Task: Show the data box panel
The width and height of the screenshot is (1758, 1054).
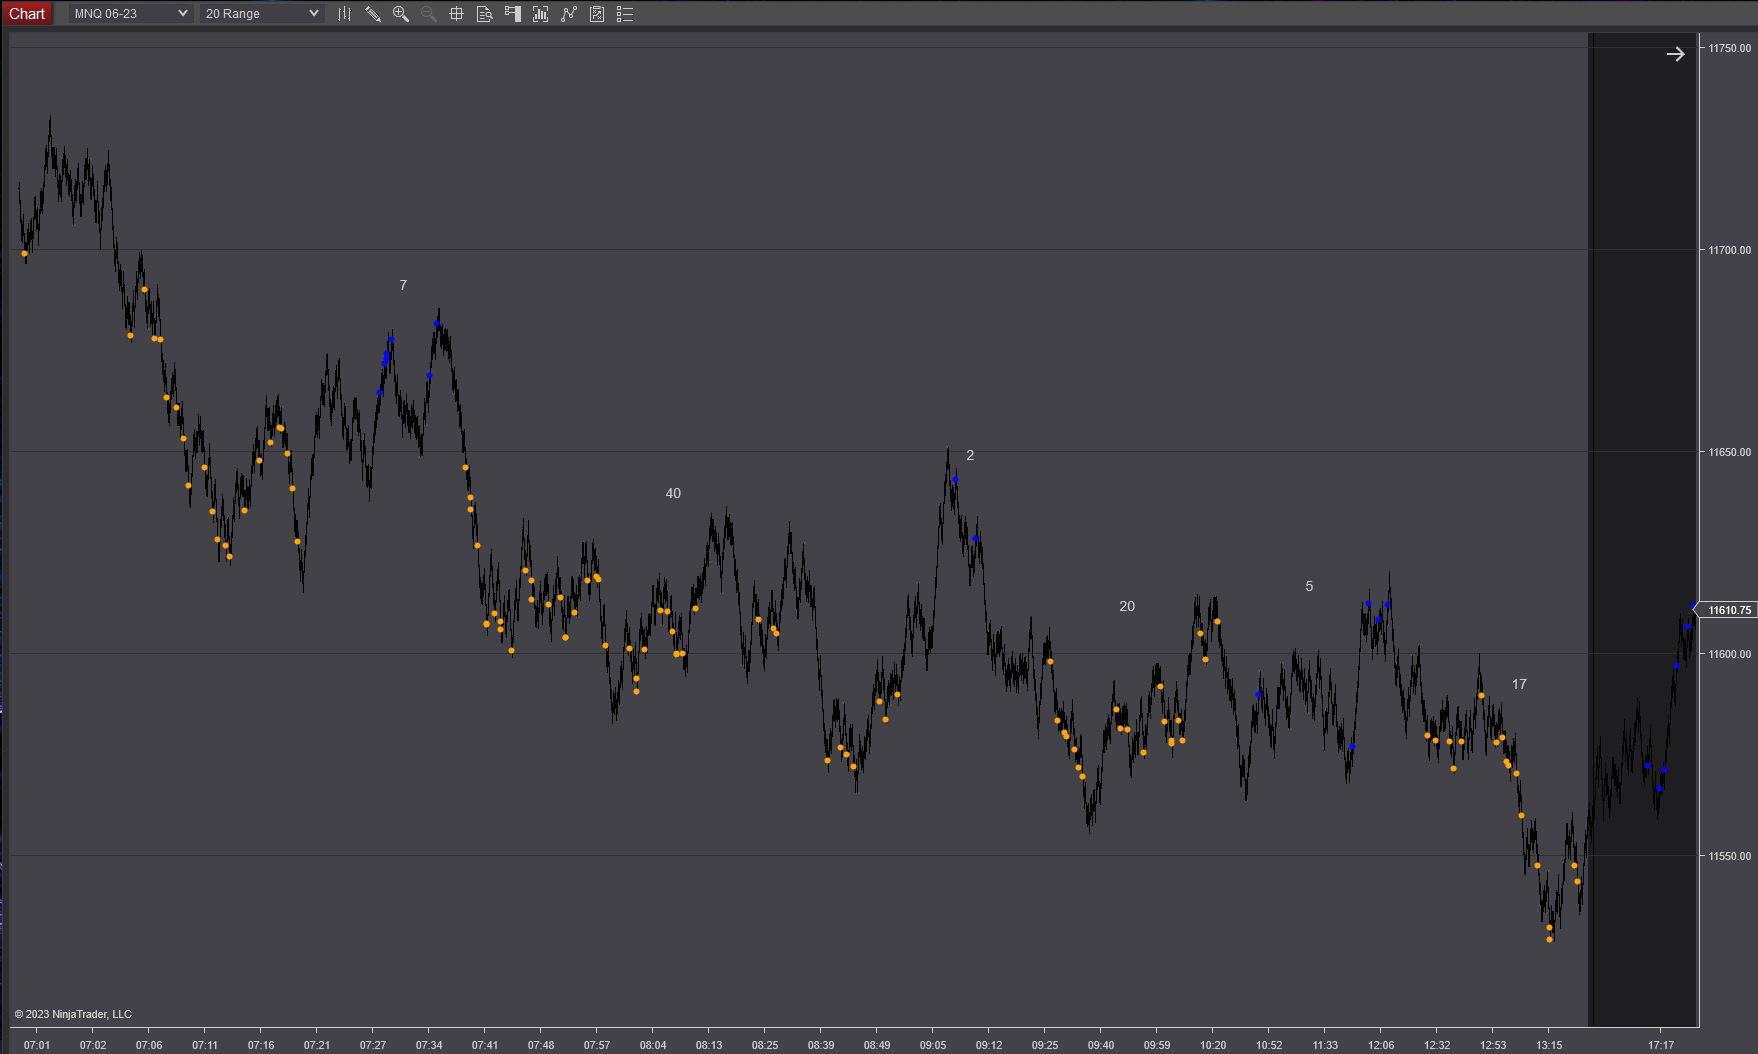Action: pyautogui.click(x=485, y=14)
